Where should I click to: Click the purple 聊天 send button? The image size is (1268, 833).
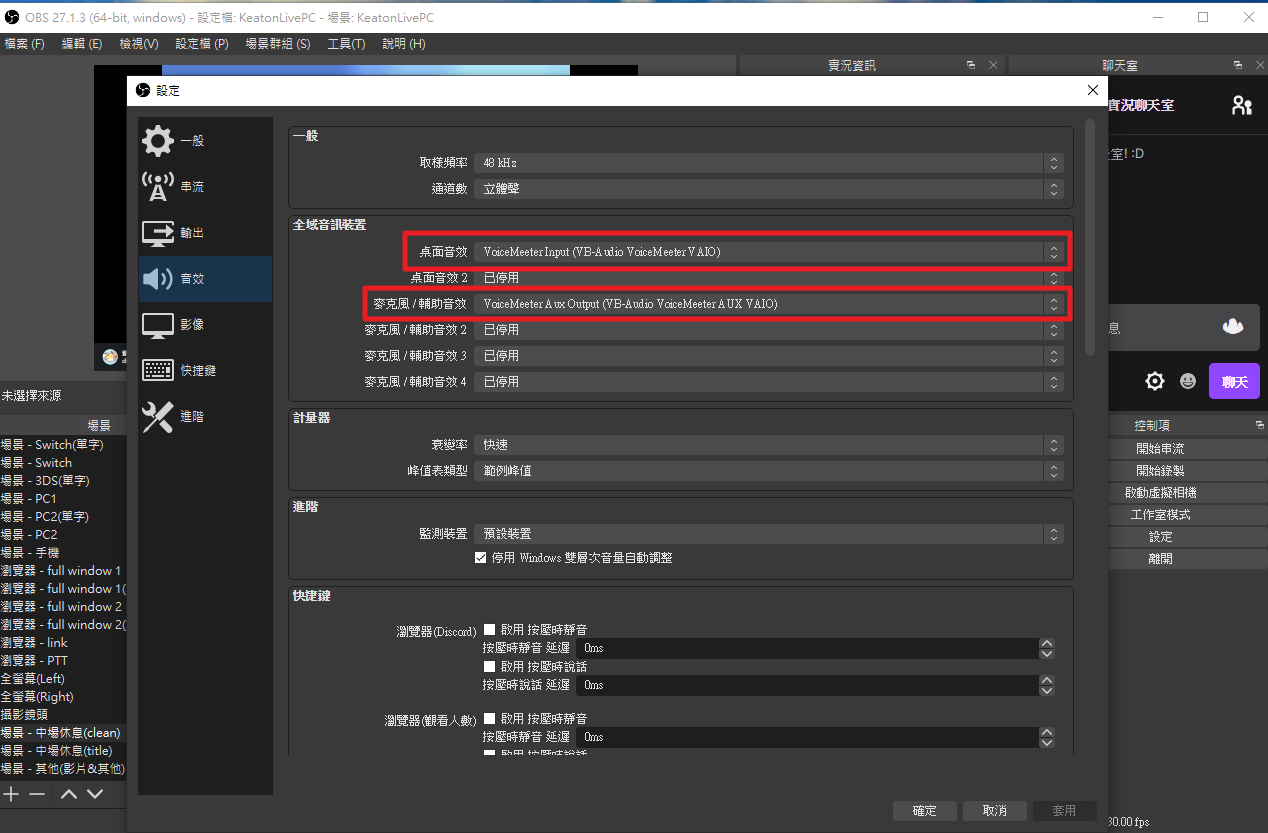[x=1234, y=381]
